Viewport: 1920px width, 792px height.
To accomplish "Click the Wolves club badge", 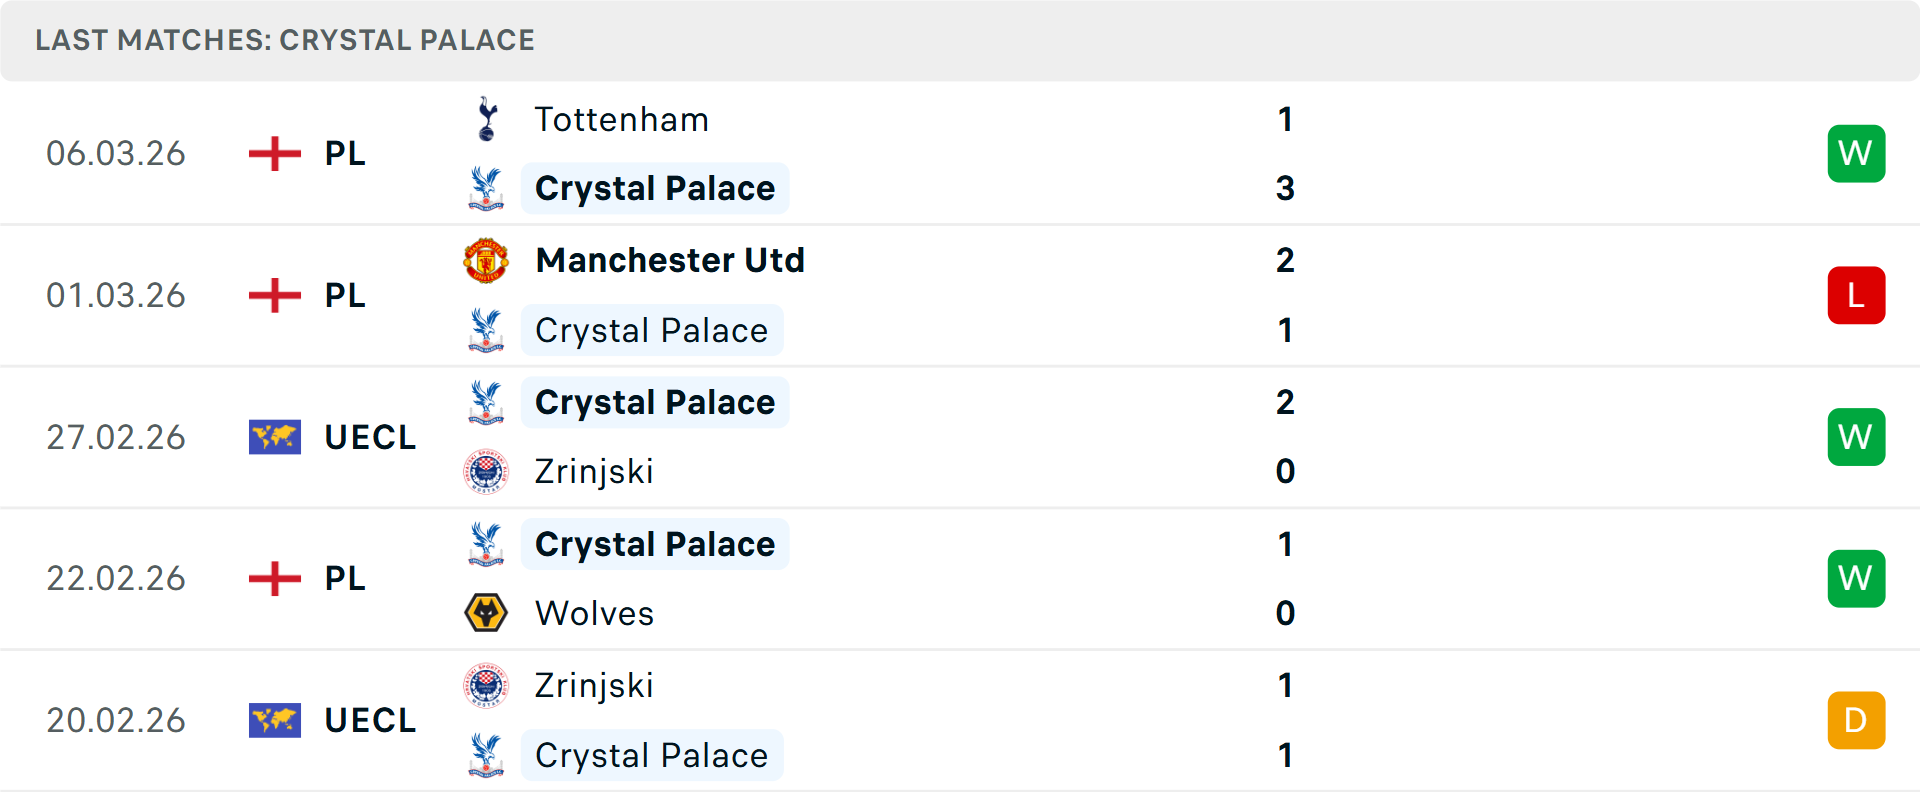I will coord(486,613).
